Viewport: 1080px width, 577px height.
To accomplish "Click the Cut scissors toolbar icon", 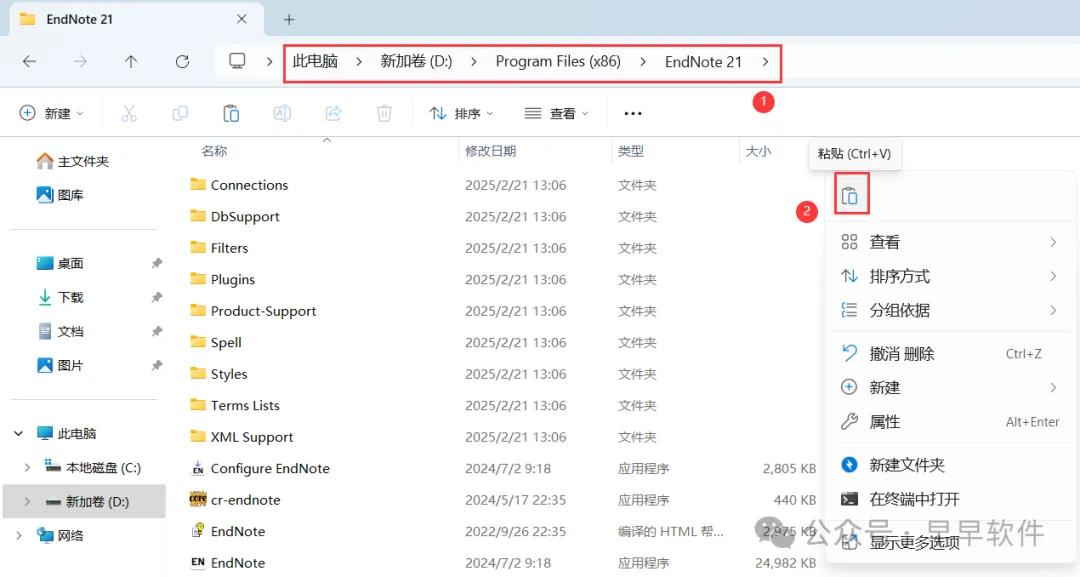I will pos(129,114).
